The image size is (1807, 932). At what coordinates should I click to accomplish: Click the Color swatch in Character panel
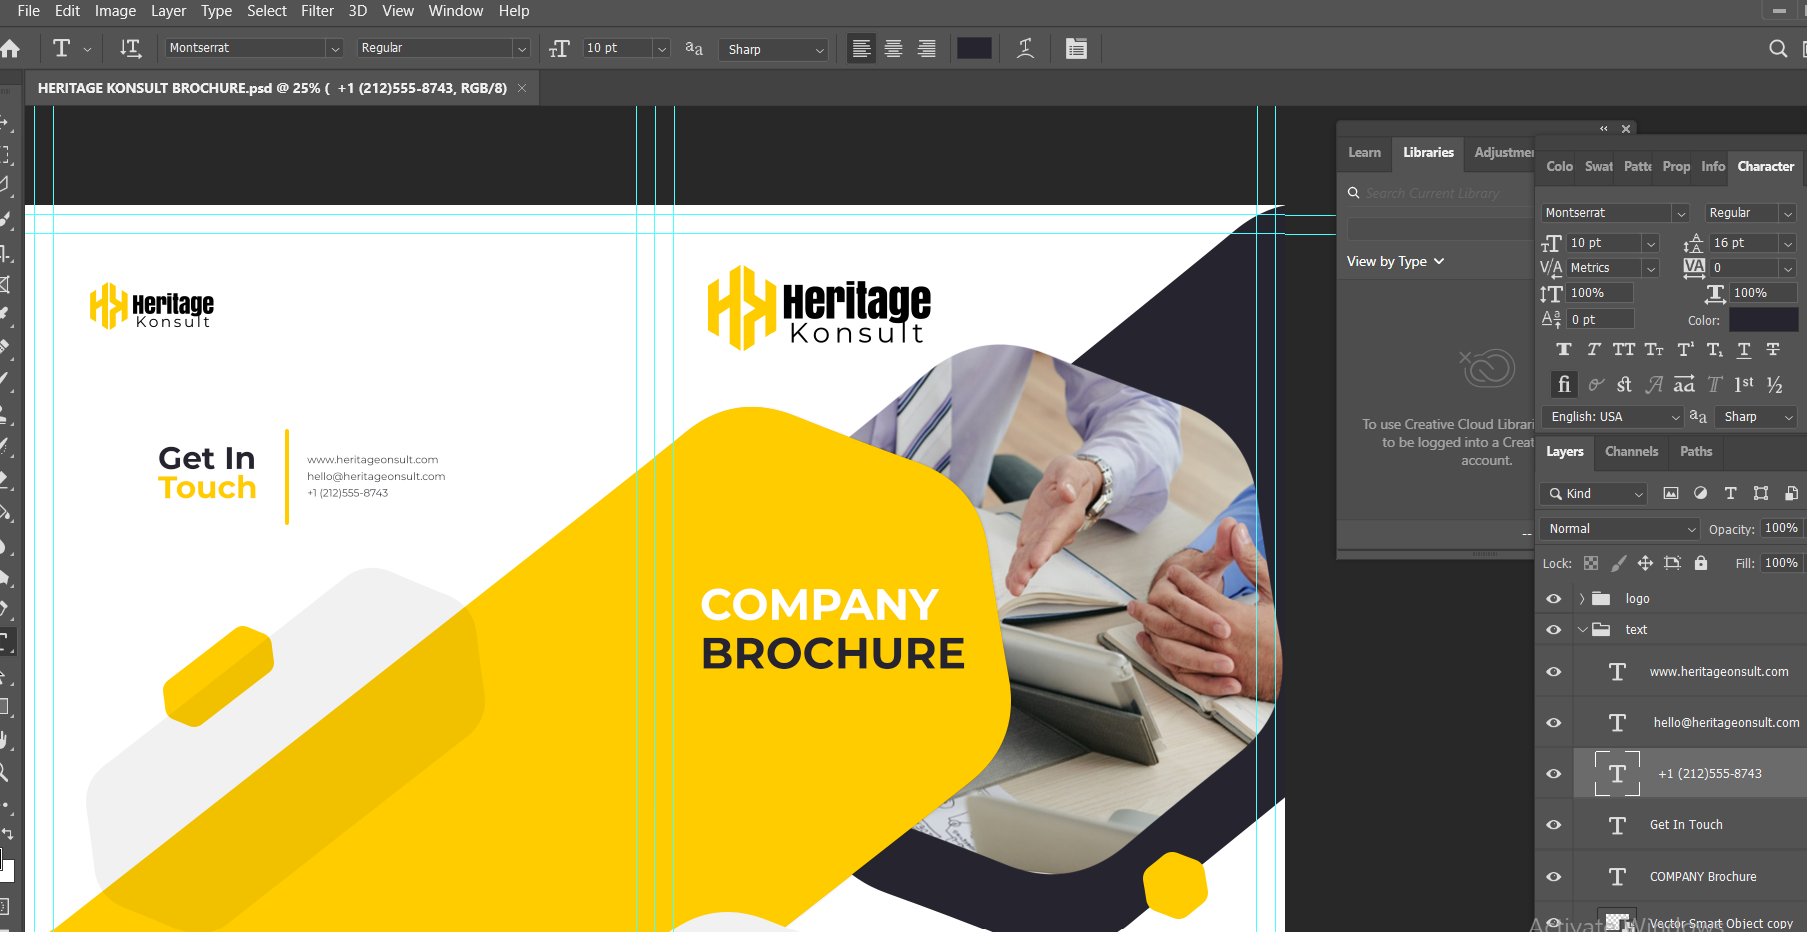[x=1763, y=320]
